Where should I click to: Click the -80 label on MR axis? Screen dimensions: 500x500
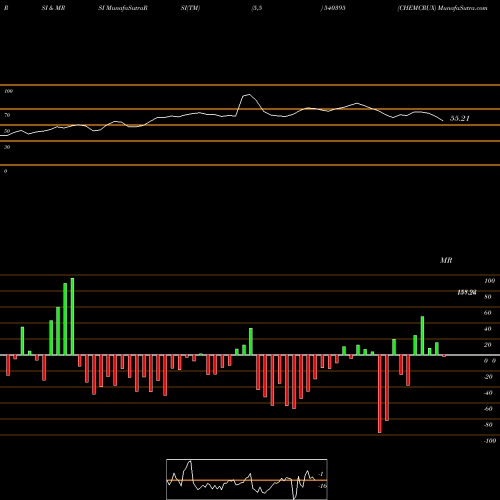click(x=488, y=425)
